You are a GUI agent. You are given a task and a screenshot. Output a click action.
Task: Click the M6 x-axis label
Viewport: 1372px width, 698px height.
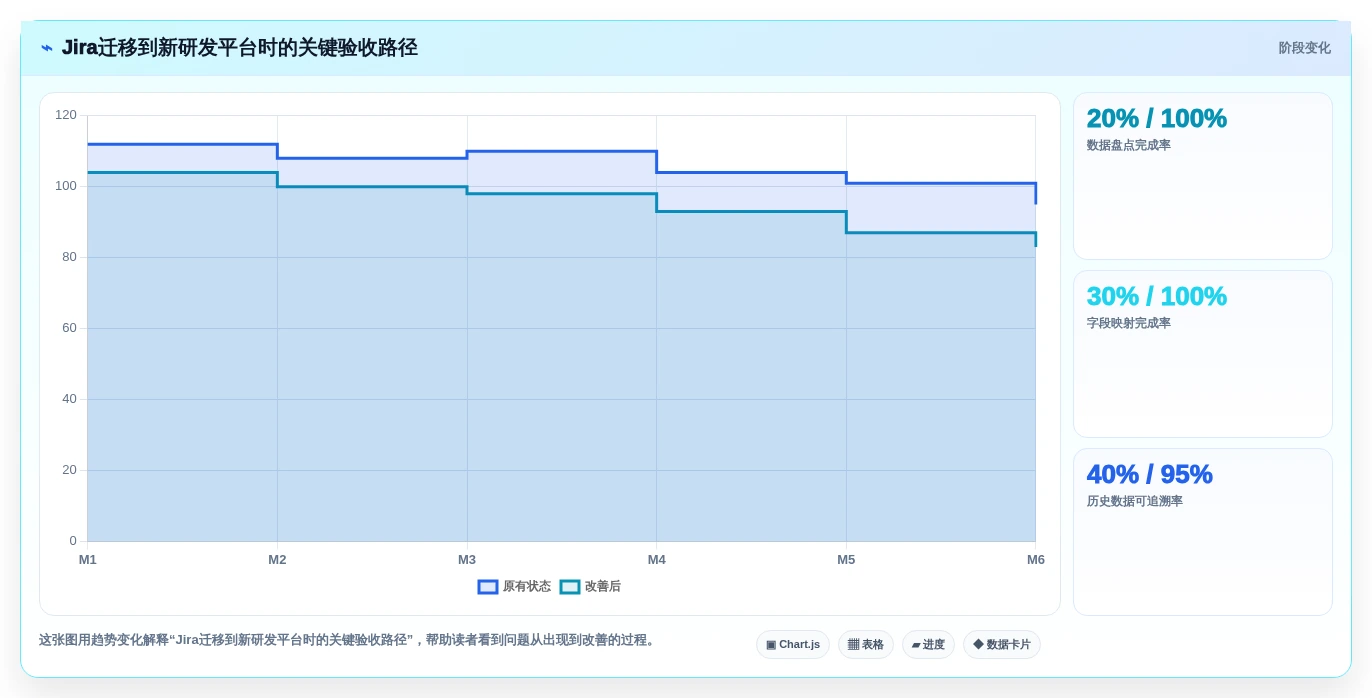coord(1036,560)
